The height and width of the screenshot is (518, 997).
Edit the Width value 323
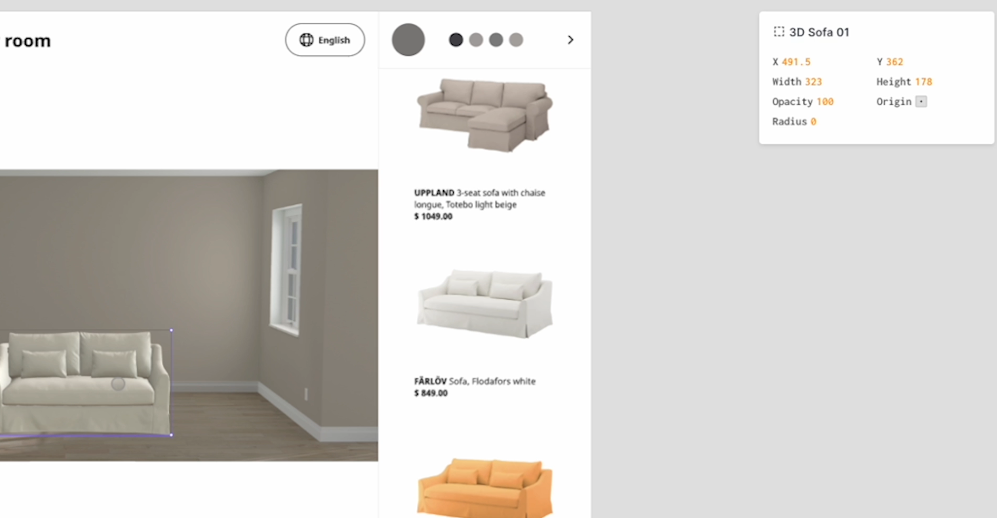click(x=813, y=81)
